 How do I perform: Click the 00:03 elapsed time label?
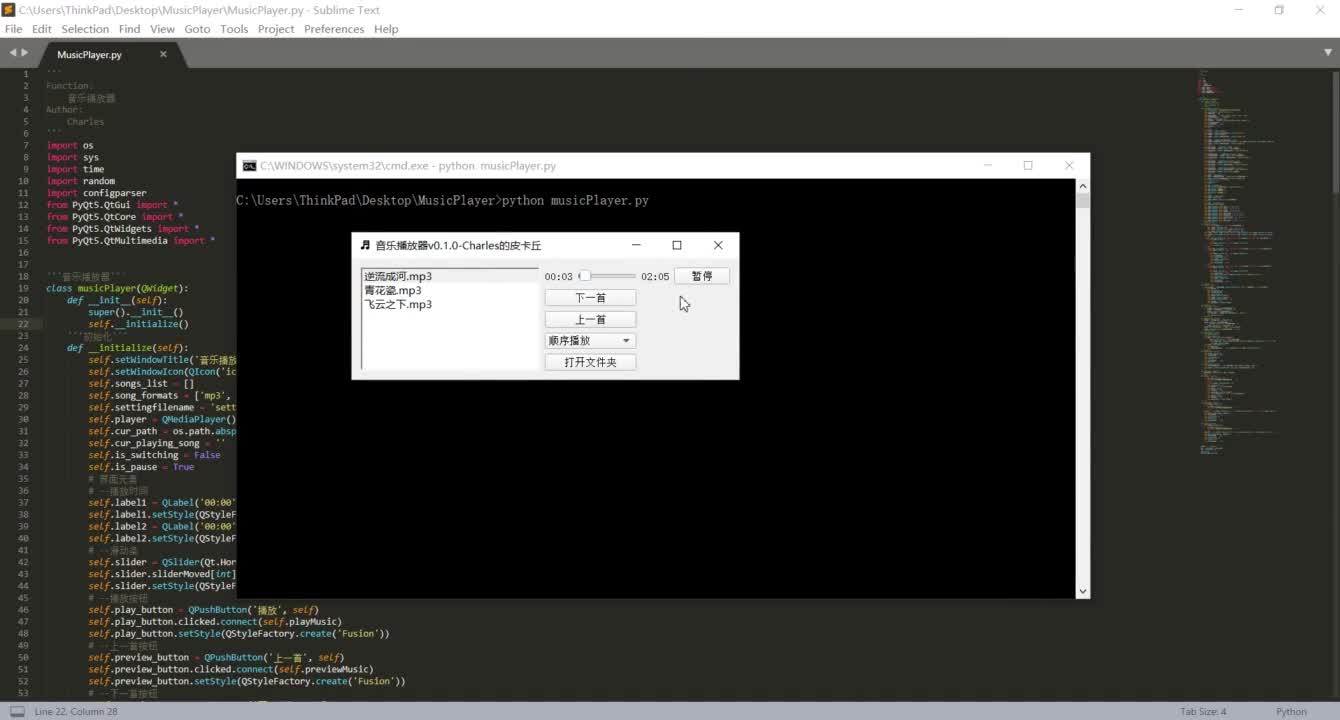(x=559, y=277)
